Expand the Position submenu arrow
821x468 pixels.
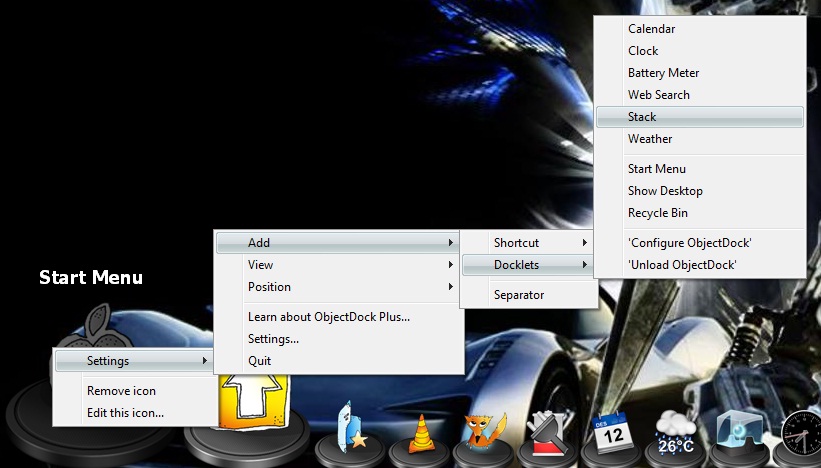450,286
